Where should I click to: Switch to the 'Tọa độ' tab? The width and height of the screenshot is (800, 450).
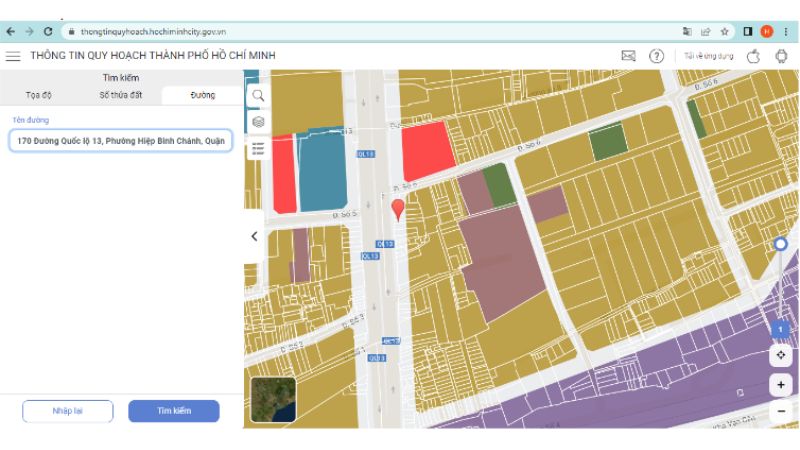[x=39, y=95]
